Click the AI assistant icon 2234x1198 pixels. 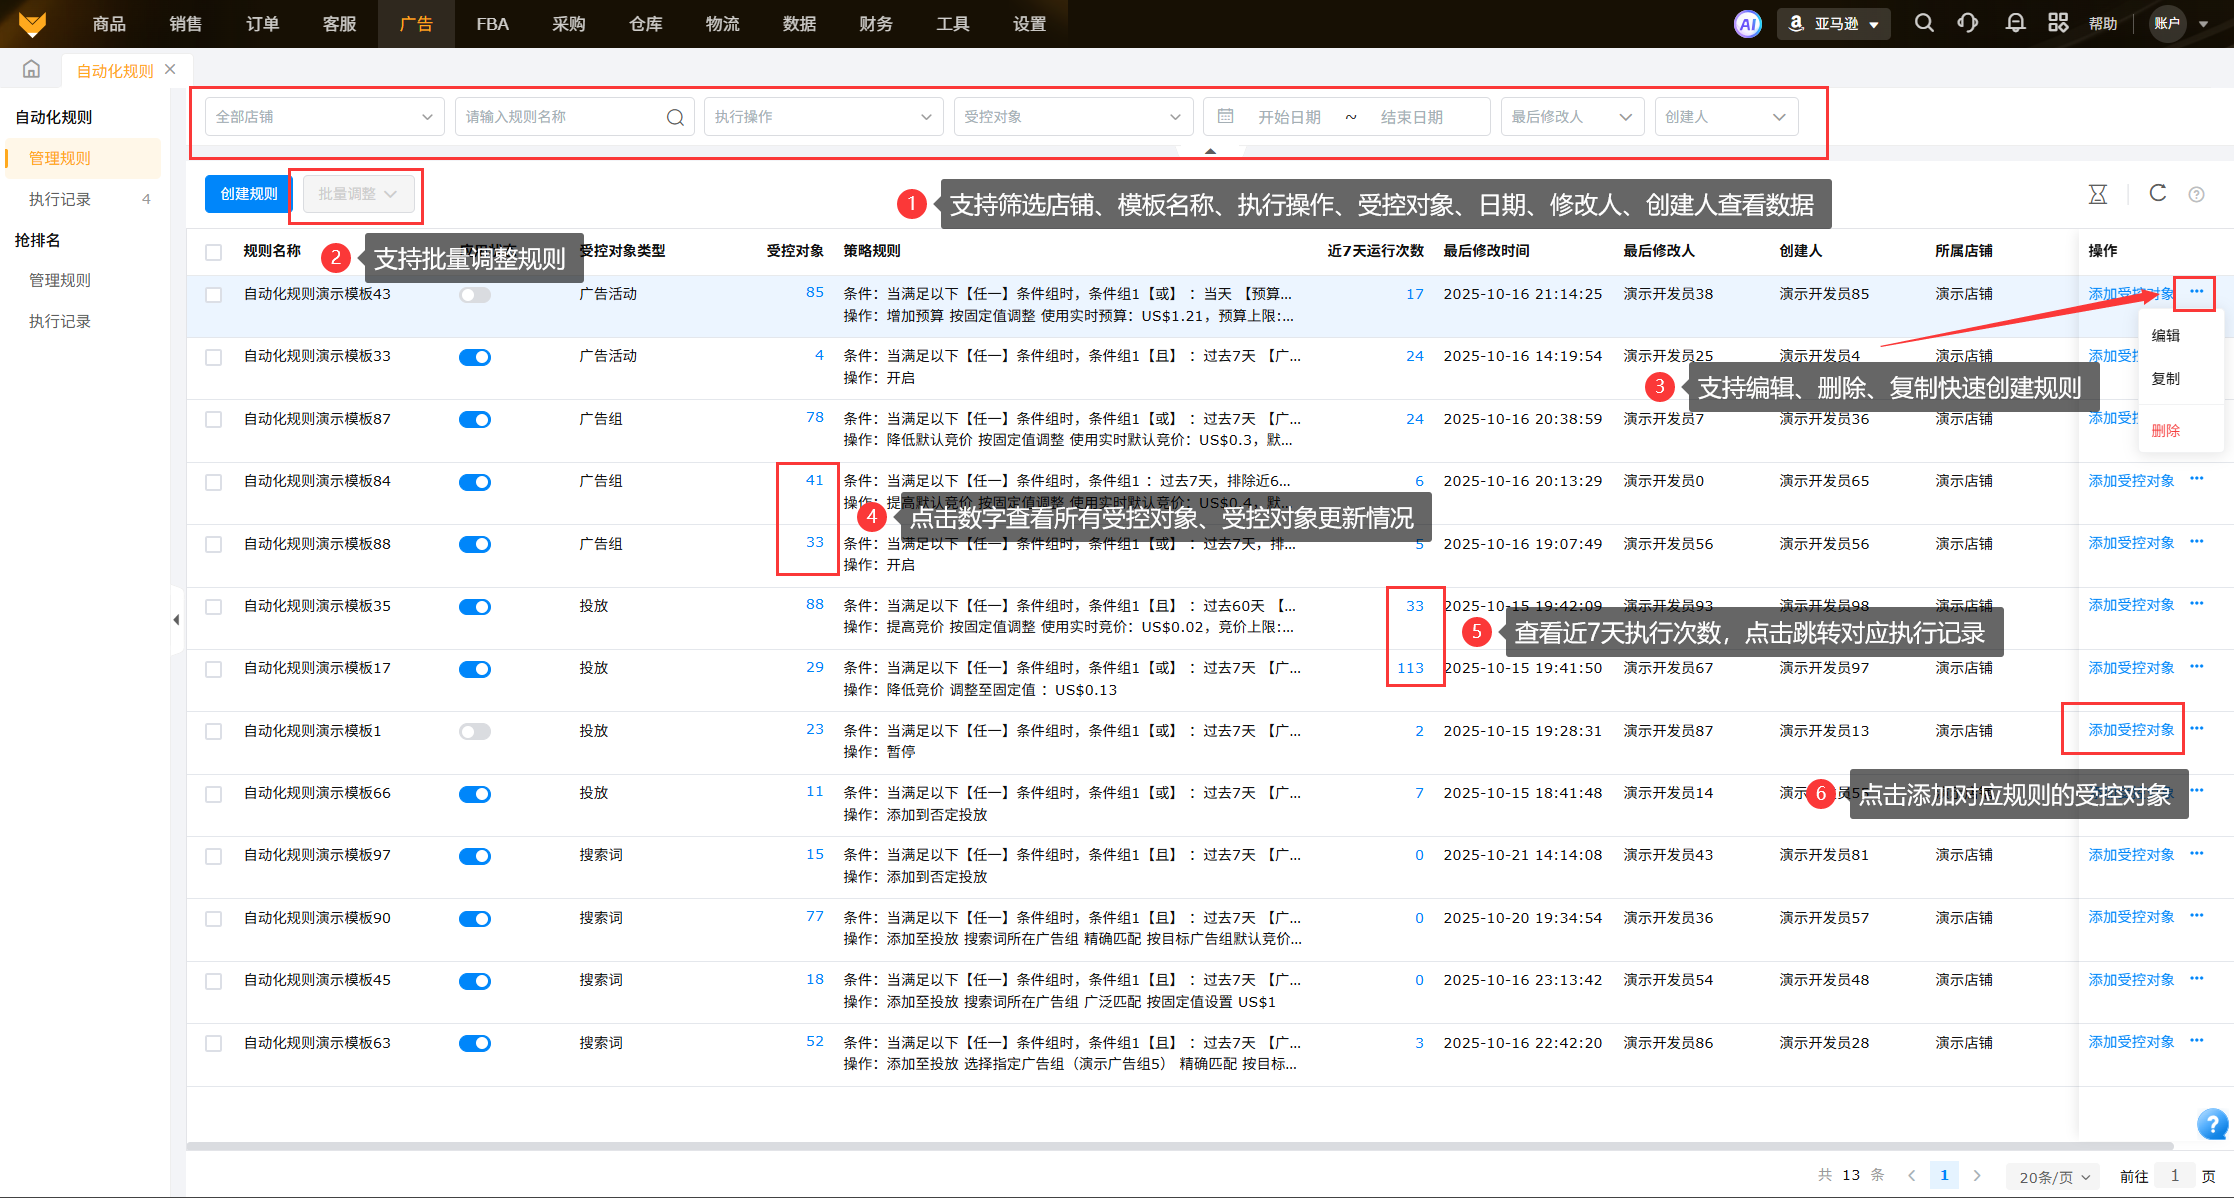[x=1747, y=24]
